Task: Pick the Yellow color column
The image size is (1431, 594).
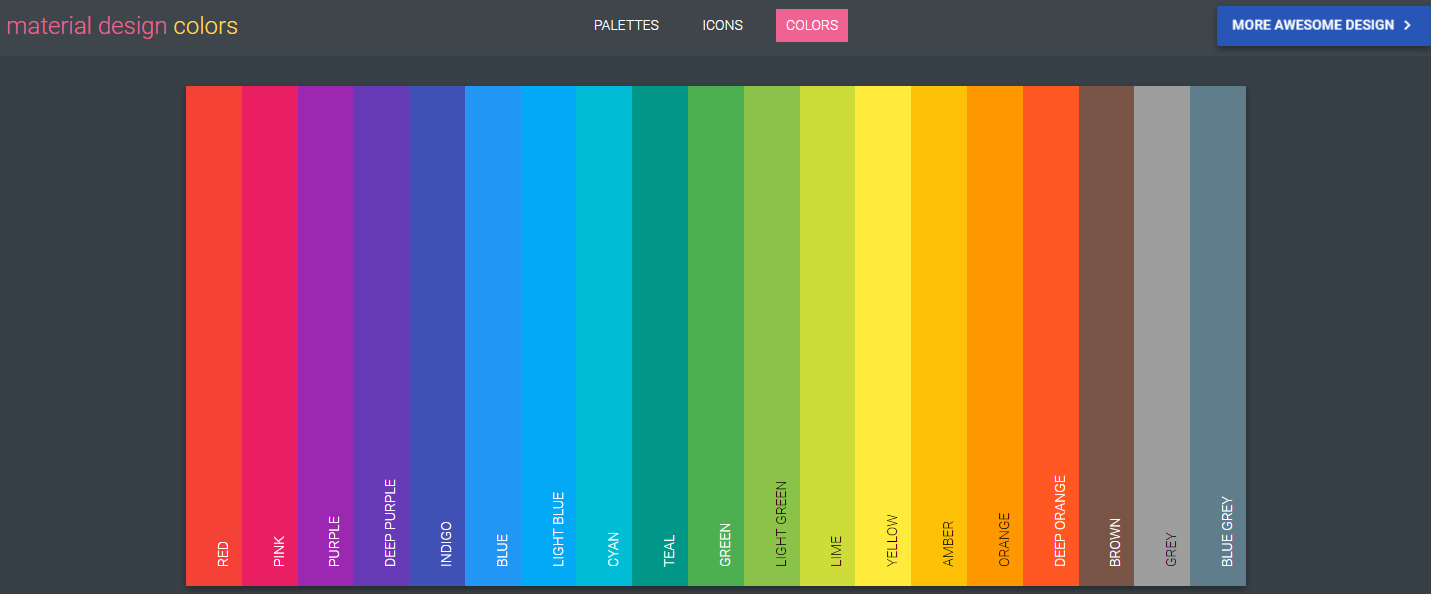Action: 884,336
